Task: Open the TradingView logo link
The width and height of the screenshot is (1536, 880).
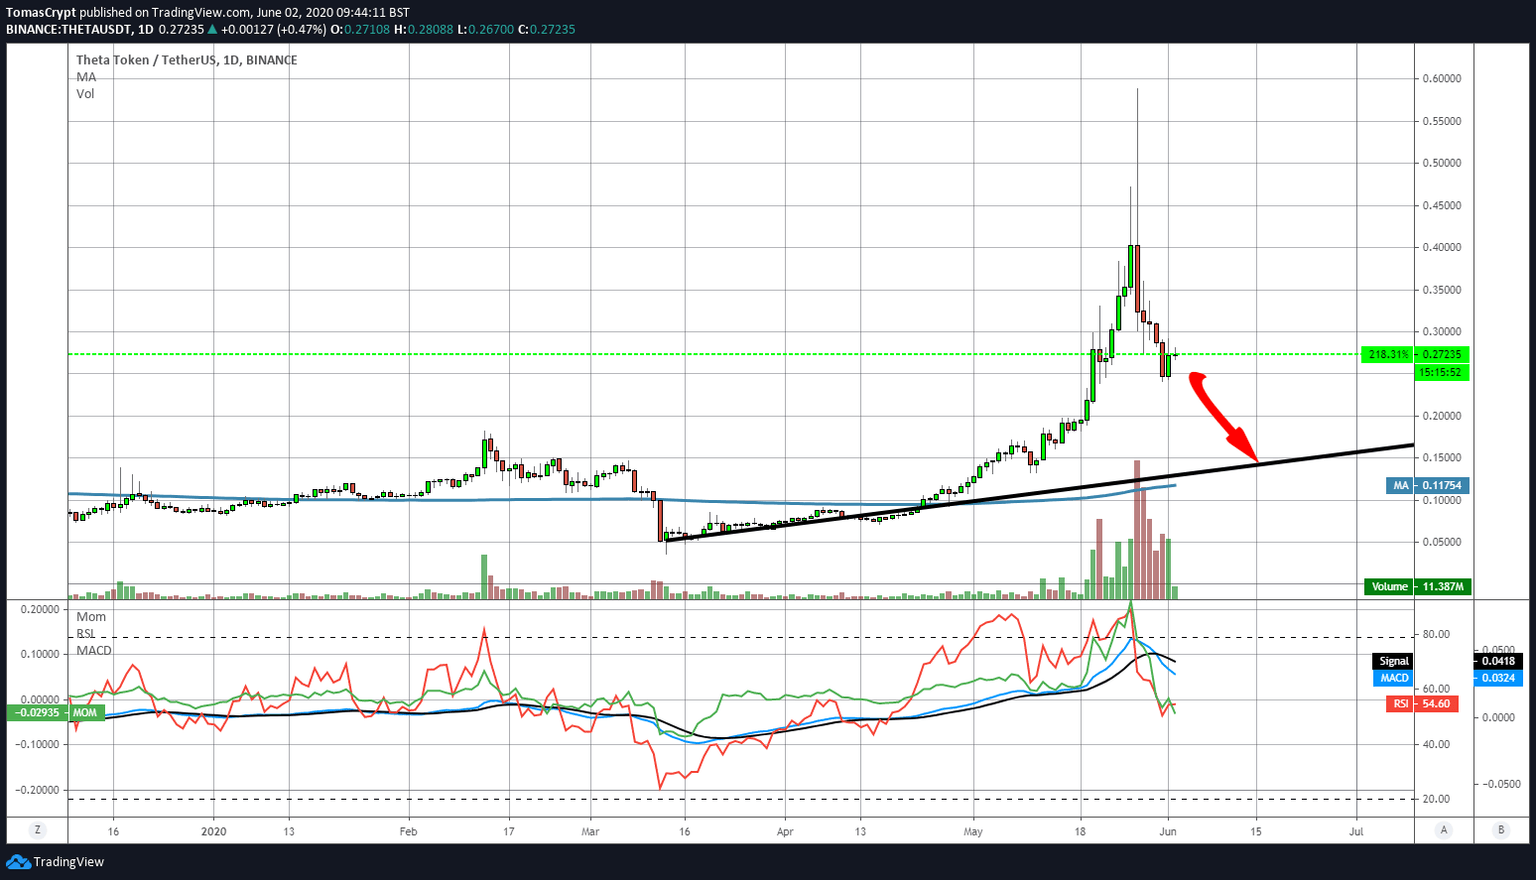Action: point(55,862)
